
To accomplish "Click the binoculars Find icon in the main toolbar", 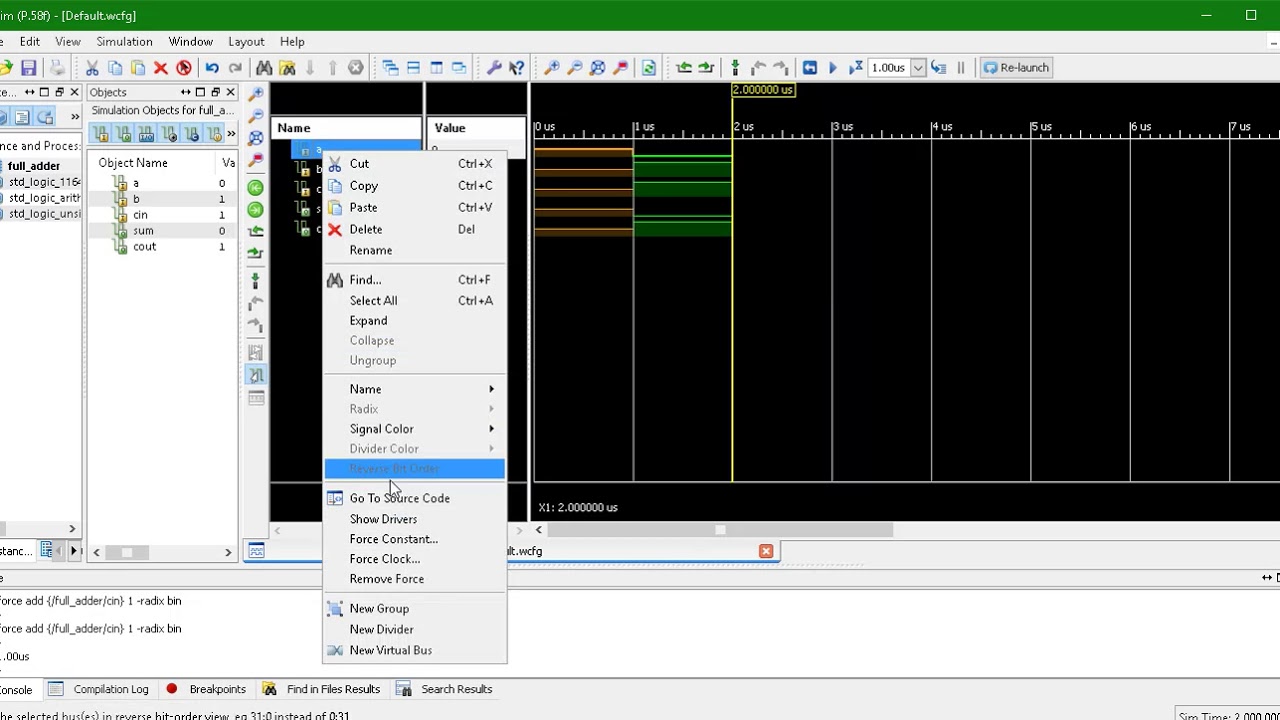I will tap(264, 68).
